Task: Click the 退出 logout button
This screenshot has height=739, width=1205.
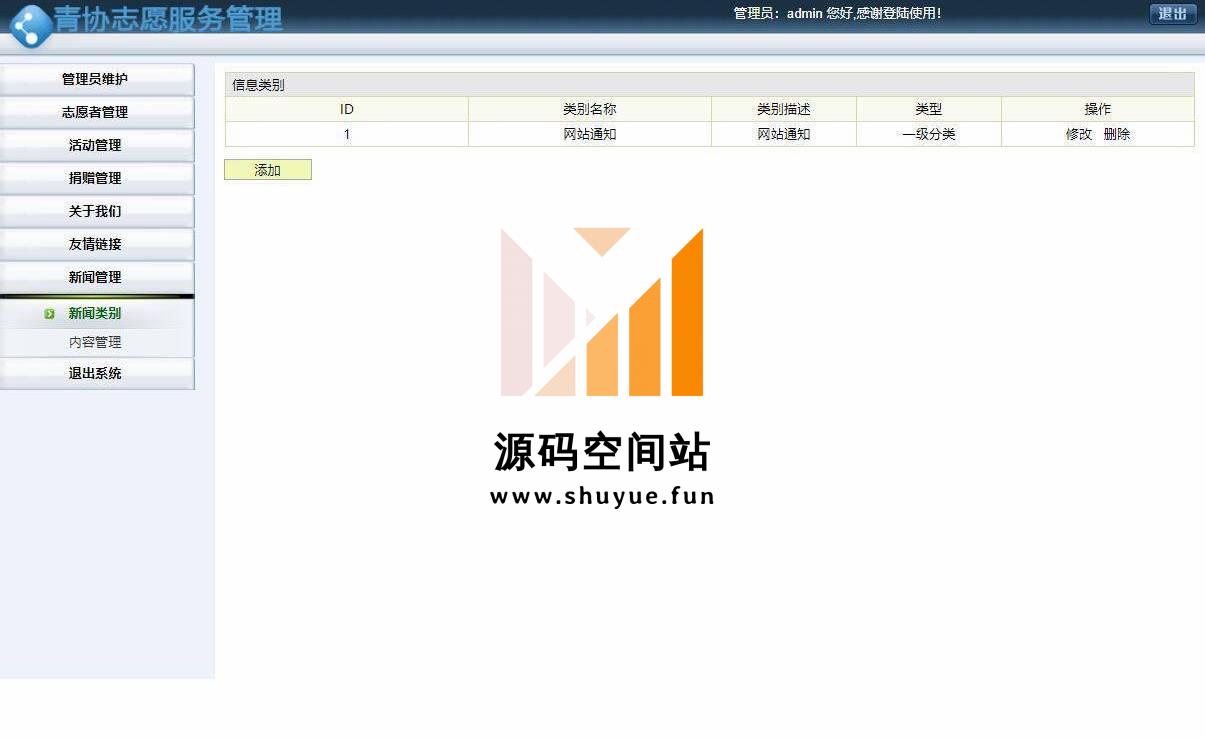Action: 1173,14
